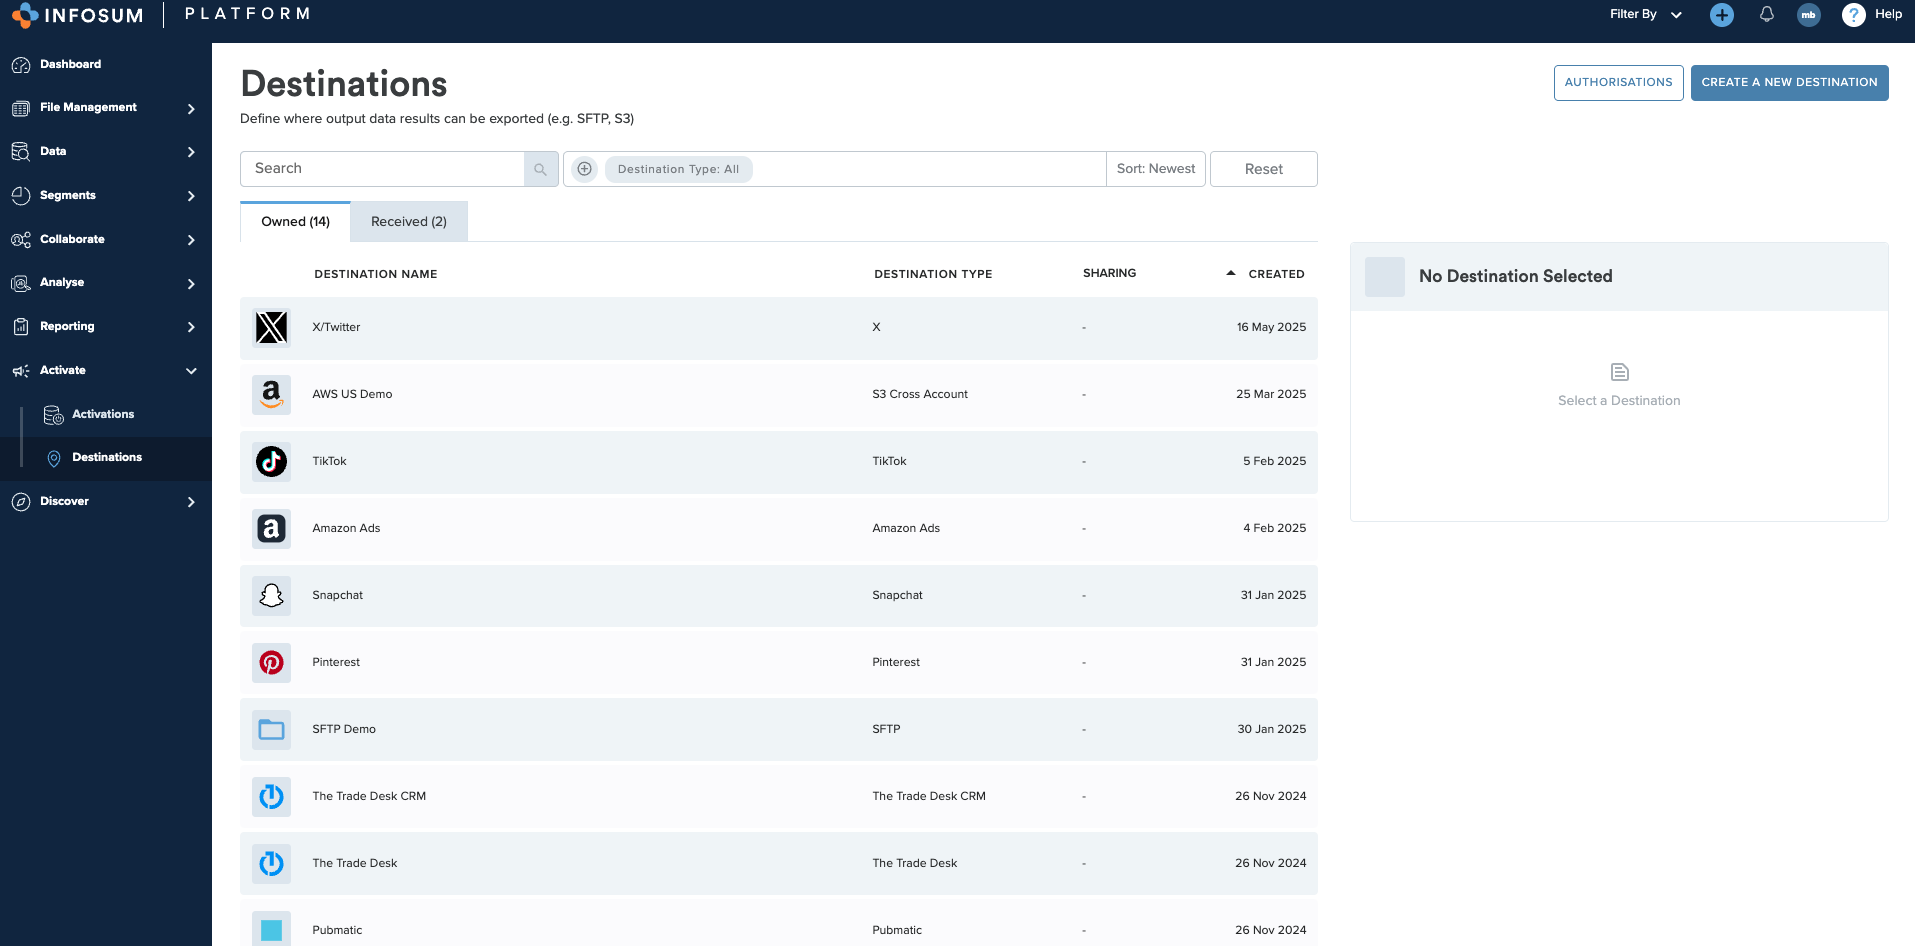Sort by the Created column arrow
This screenshot has width=1915, height=946.
(1231, 273)
